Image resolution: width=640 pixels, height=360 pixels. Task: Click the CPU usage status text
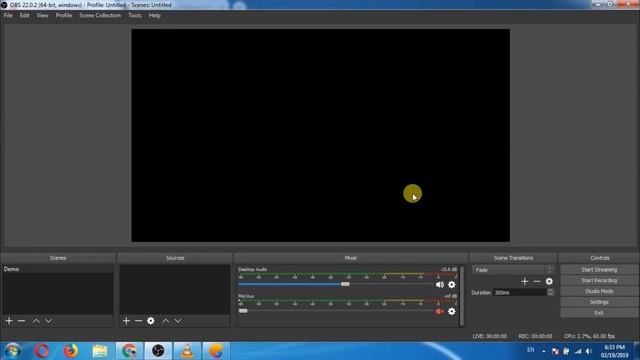(589, 336)
